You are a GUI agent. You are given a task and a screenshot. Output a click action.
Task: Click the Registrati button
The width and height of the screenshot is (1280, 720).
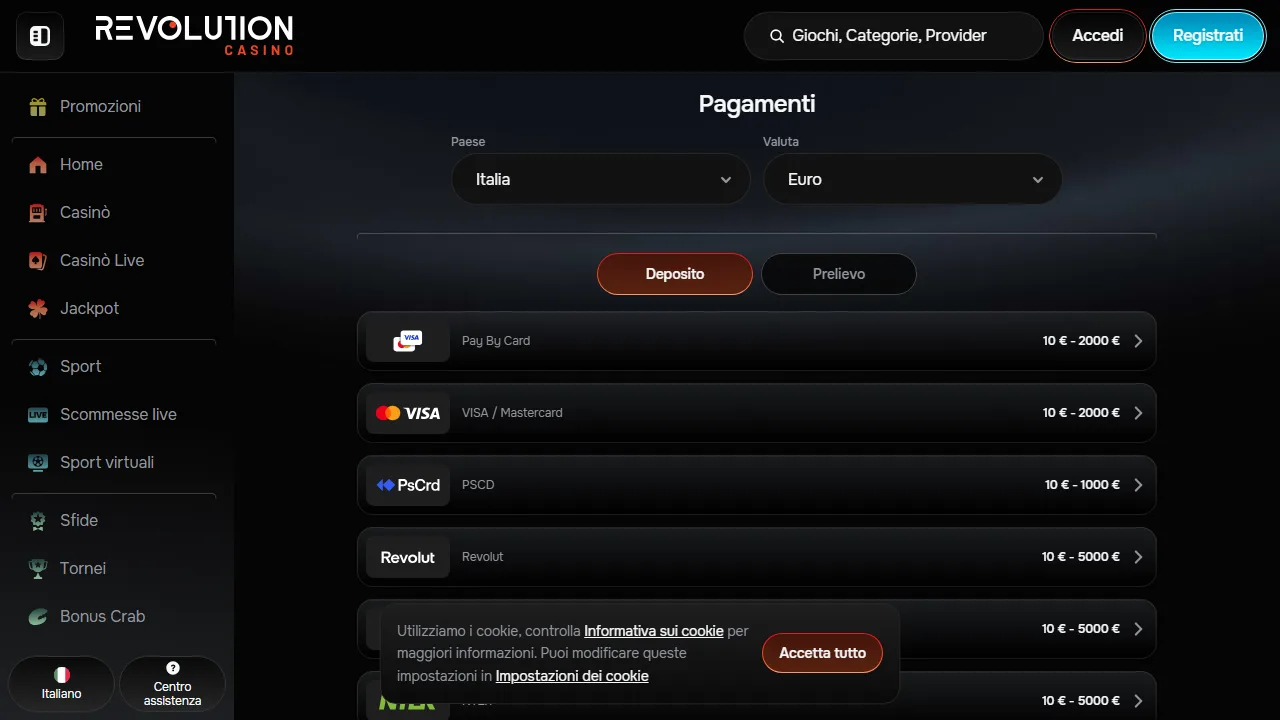coord(1208,36)
